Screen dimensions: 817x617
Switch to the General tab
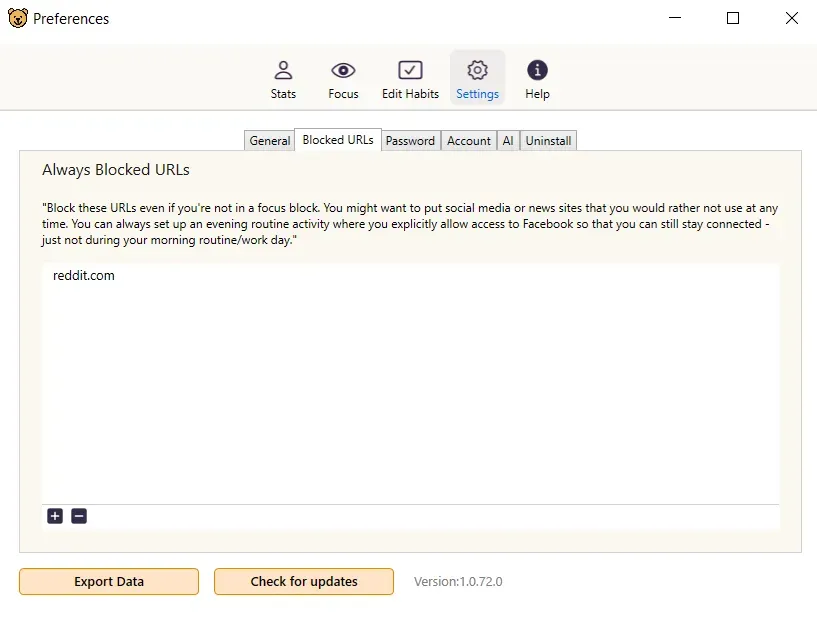269,141
